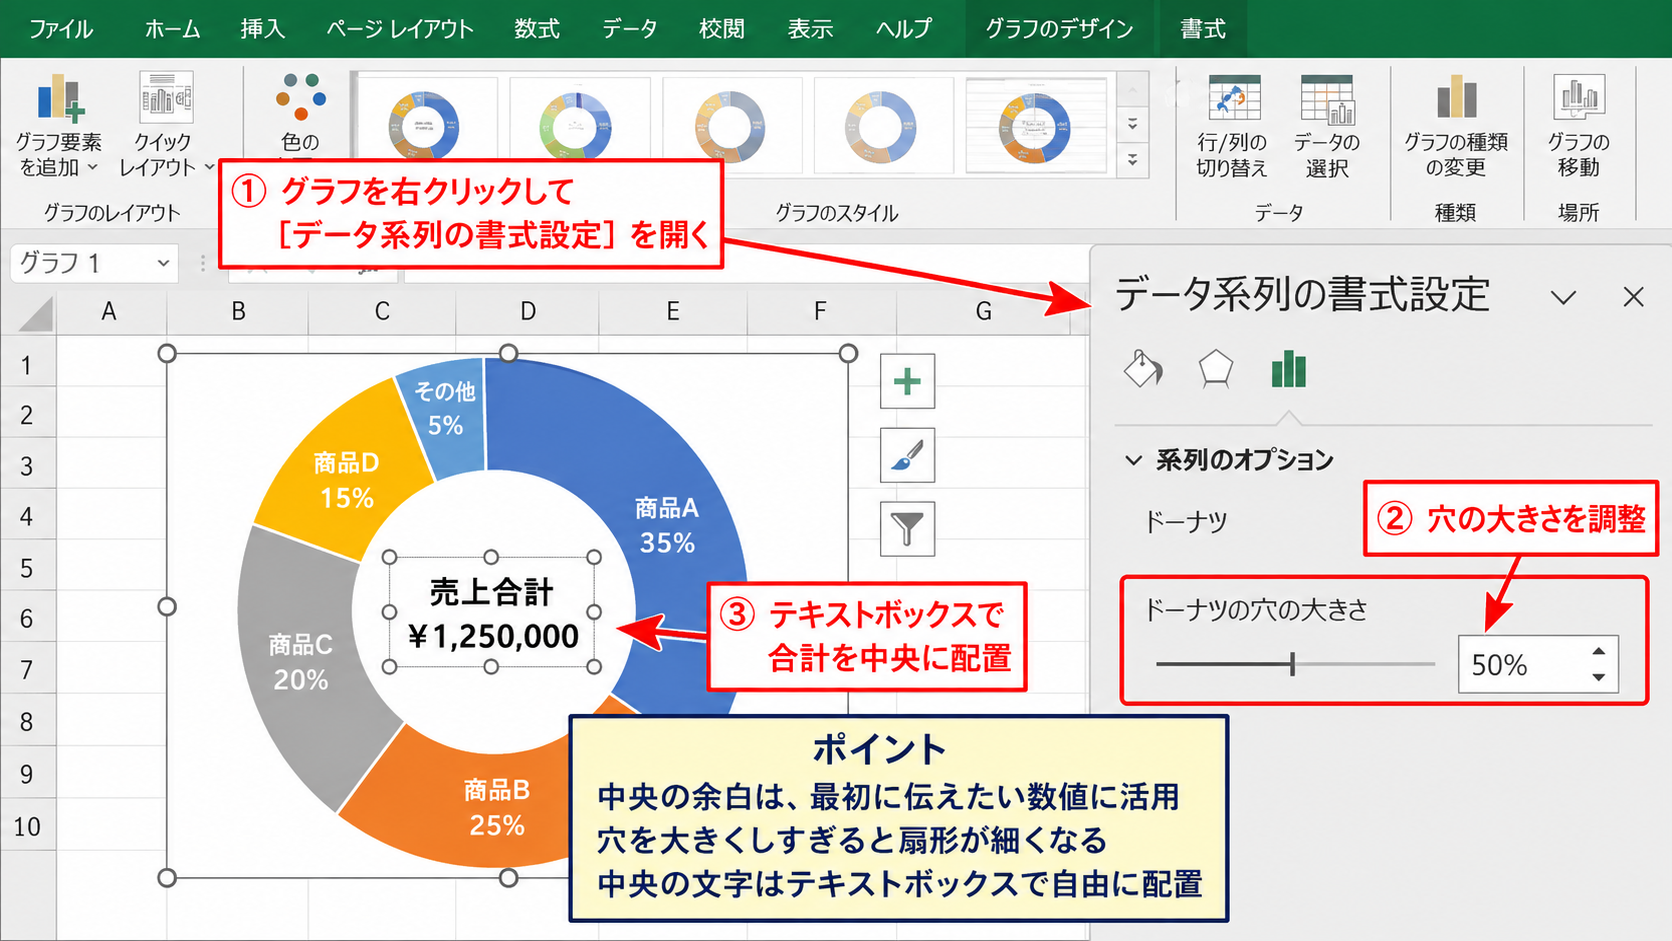Open the chart filter funnel button
The height and width of the screenshot is (941, 1672).
tap(907, 528)
